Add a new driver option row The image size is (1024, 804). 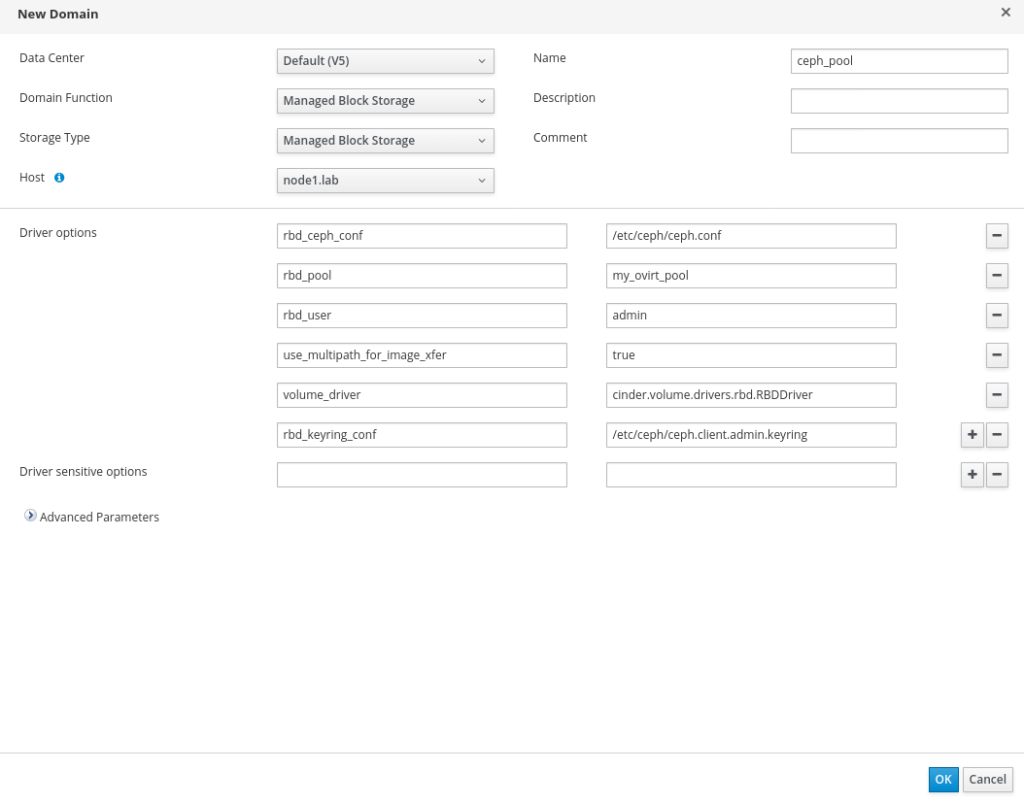click(x=971, y=435)
